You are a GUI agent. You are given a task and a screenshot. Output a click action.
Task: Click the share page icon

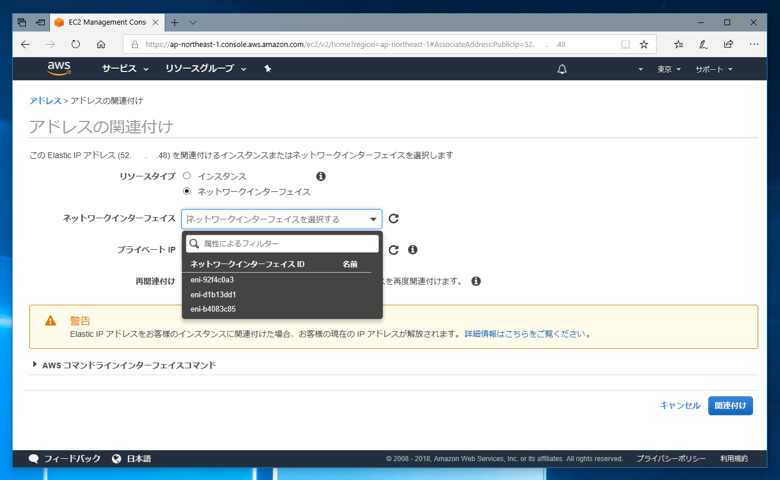(728, 44)
